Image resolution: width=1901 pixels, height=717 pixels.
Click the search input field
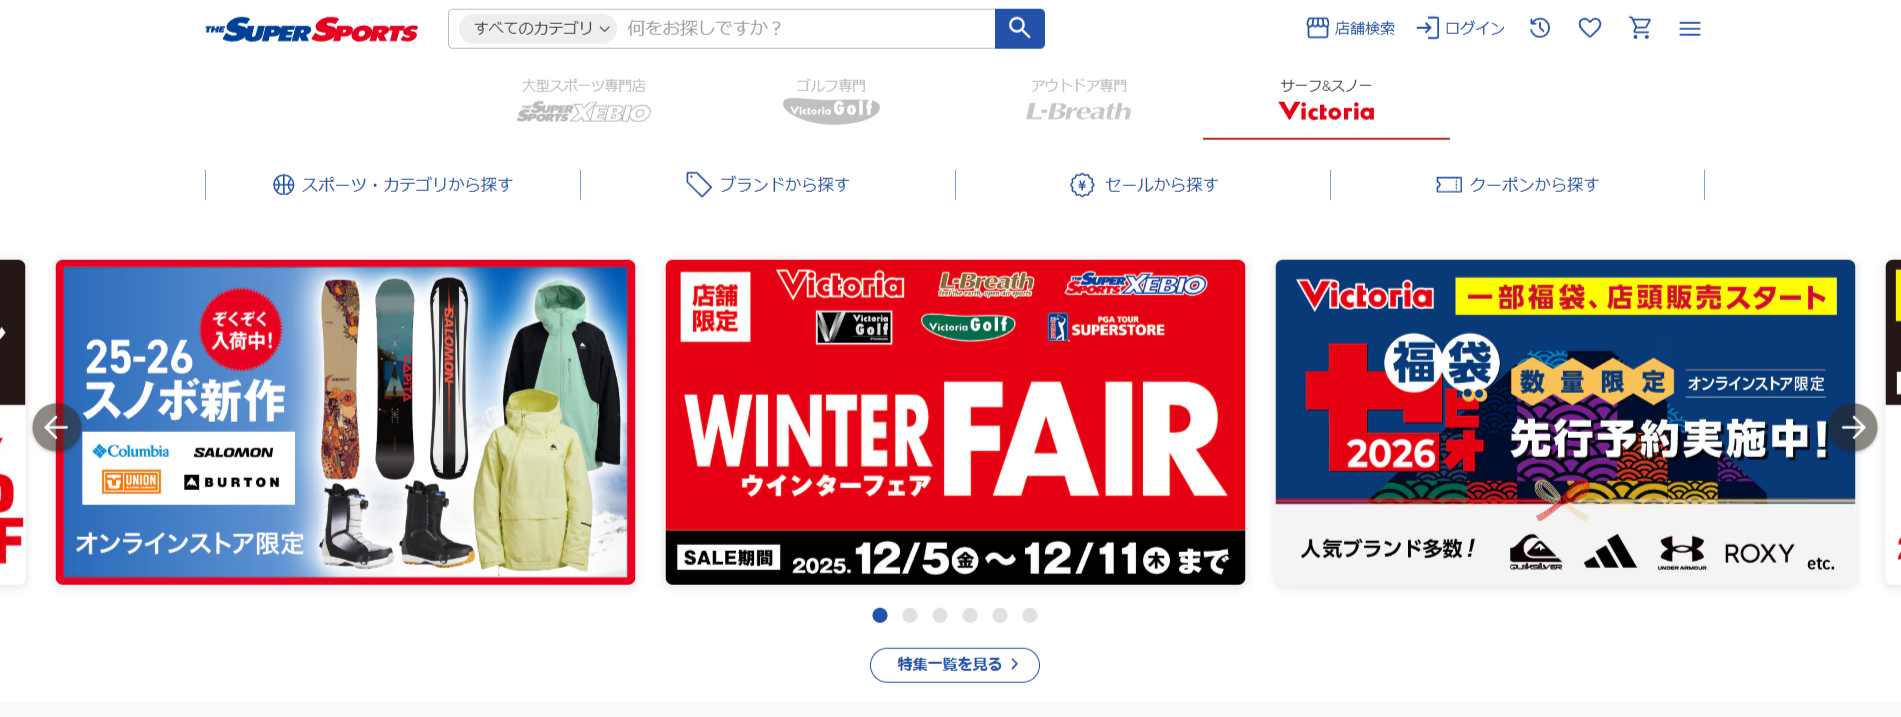click(806, 28)
